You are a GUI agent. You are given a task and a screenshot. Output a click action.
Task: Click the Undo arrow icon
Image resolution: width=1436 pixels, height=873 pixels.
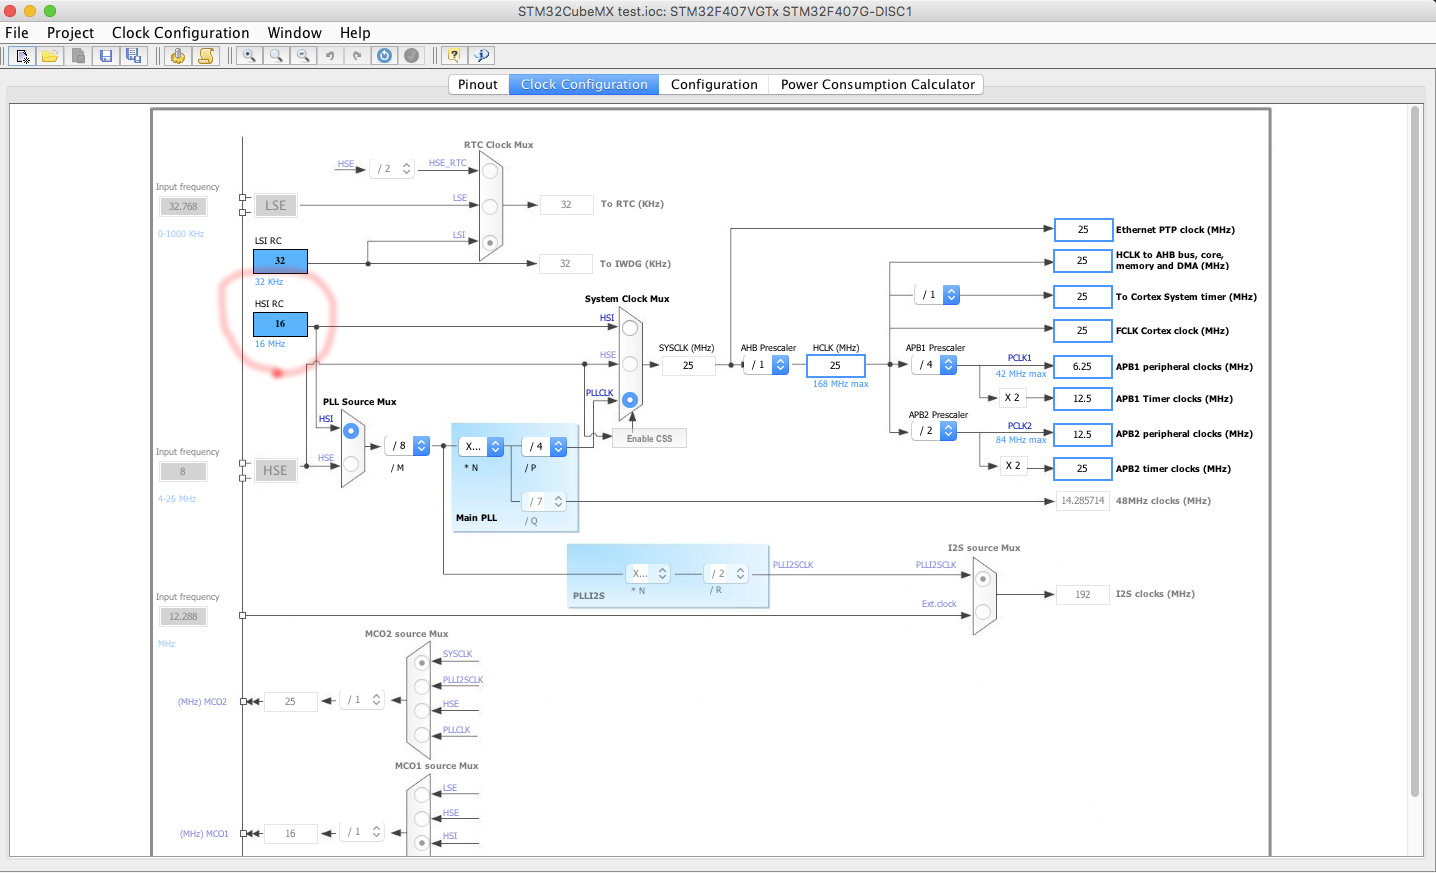(330, 56)
